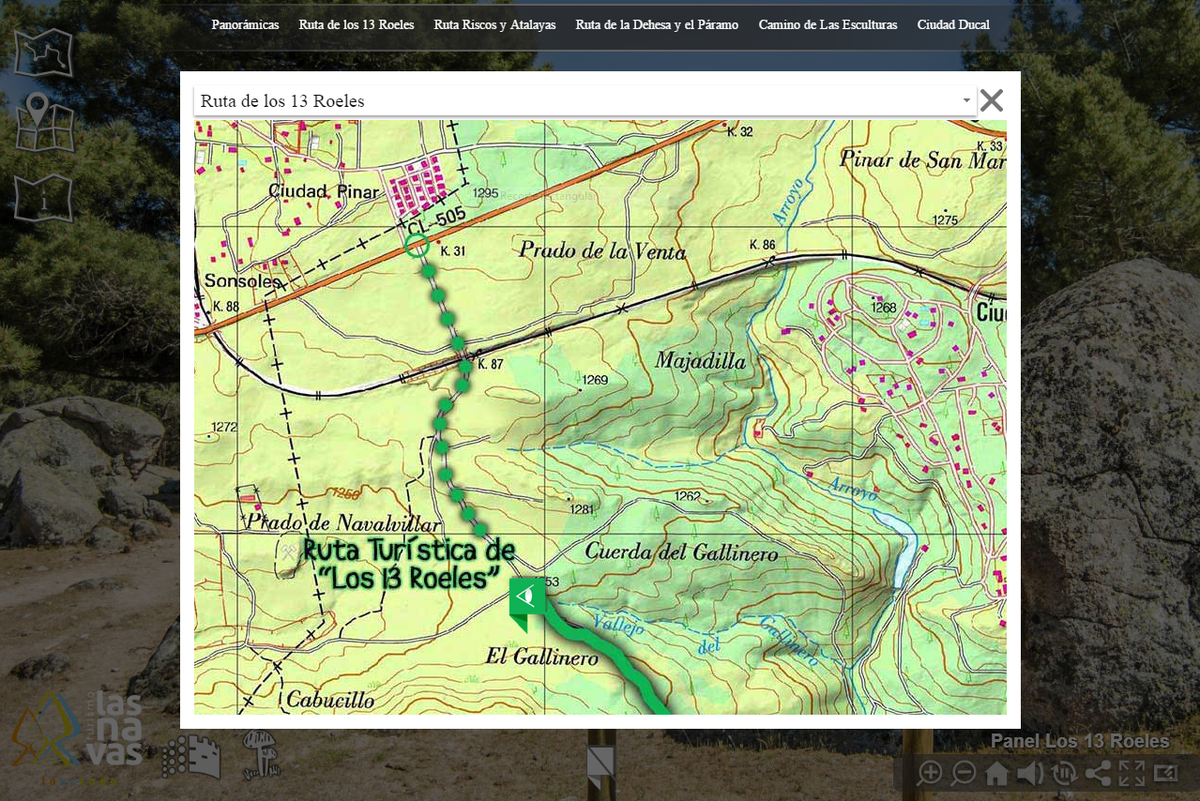Viewport: 1200px width, 801px height.
Task: Return to home view with house icon
Action: (x=997, y=772)
